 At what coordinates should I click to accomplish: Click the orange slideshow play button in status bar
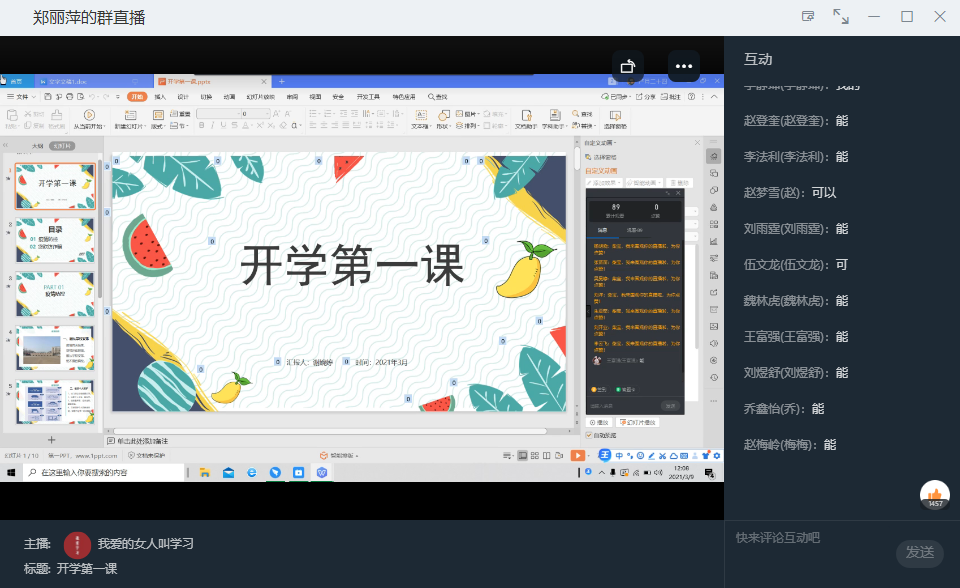point(577,455)
